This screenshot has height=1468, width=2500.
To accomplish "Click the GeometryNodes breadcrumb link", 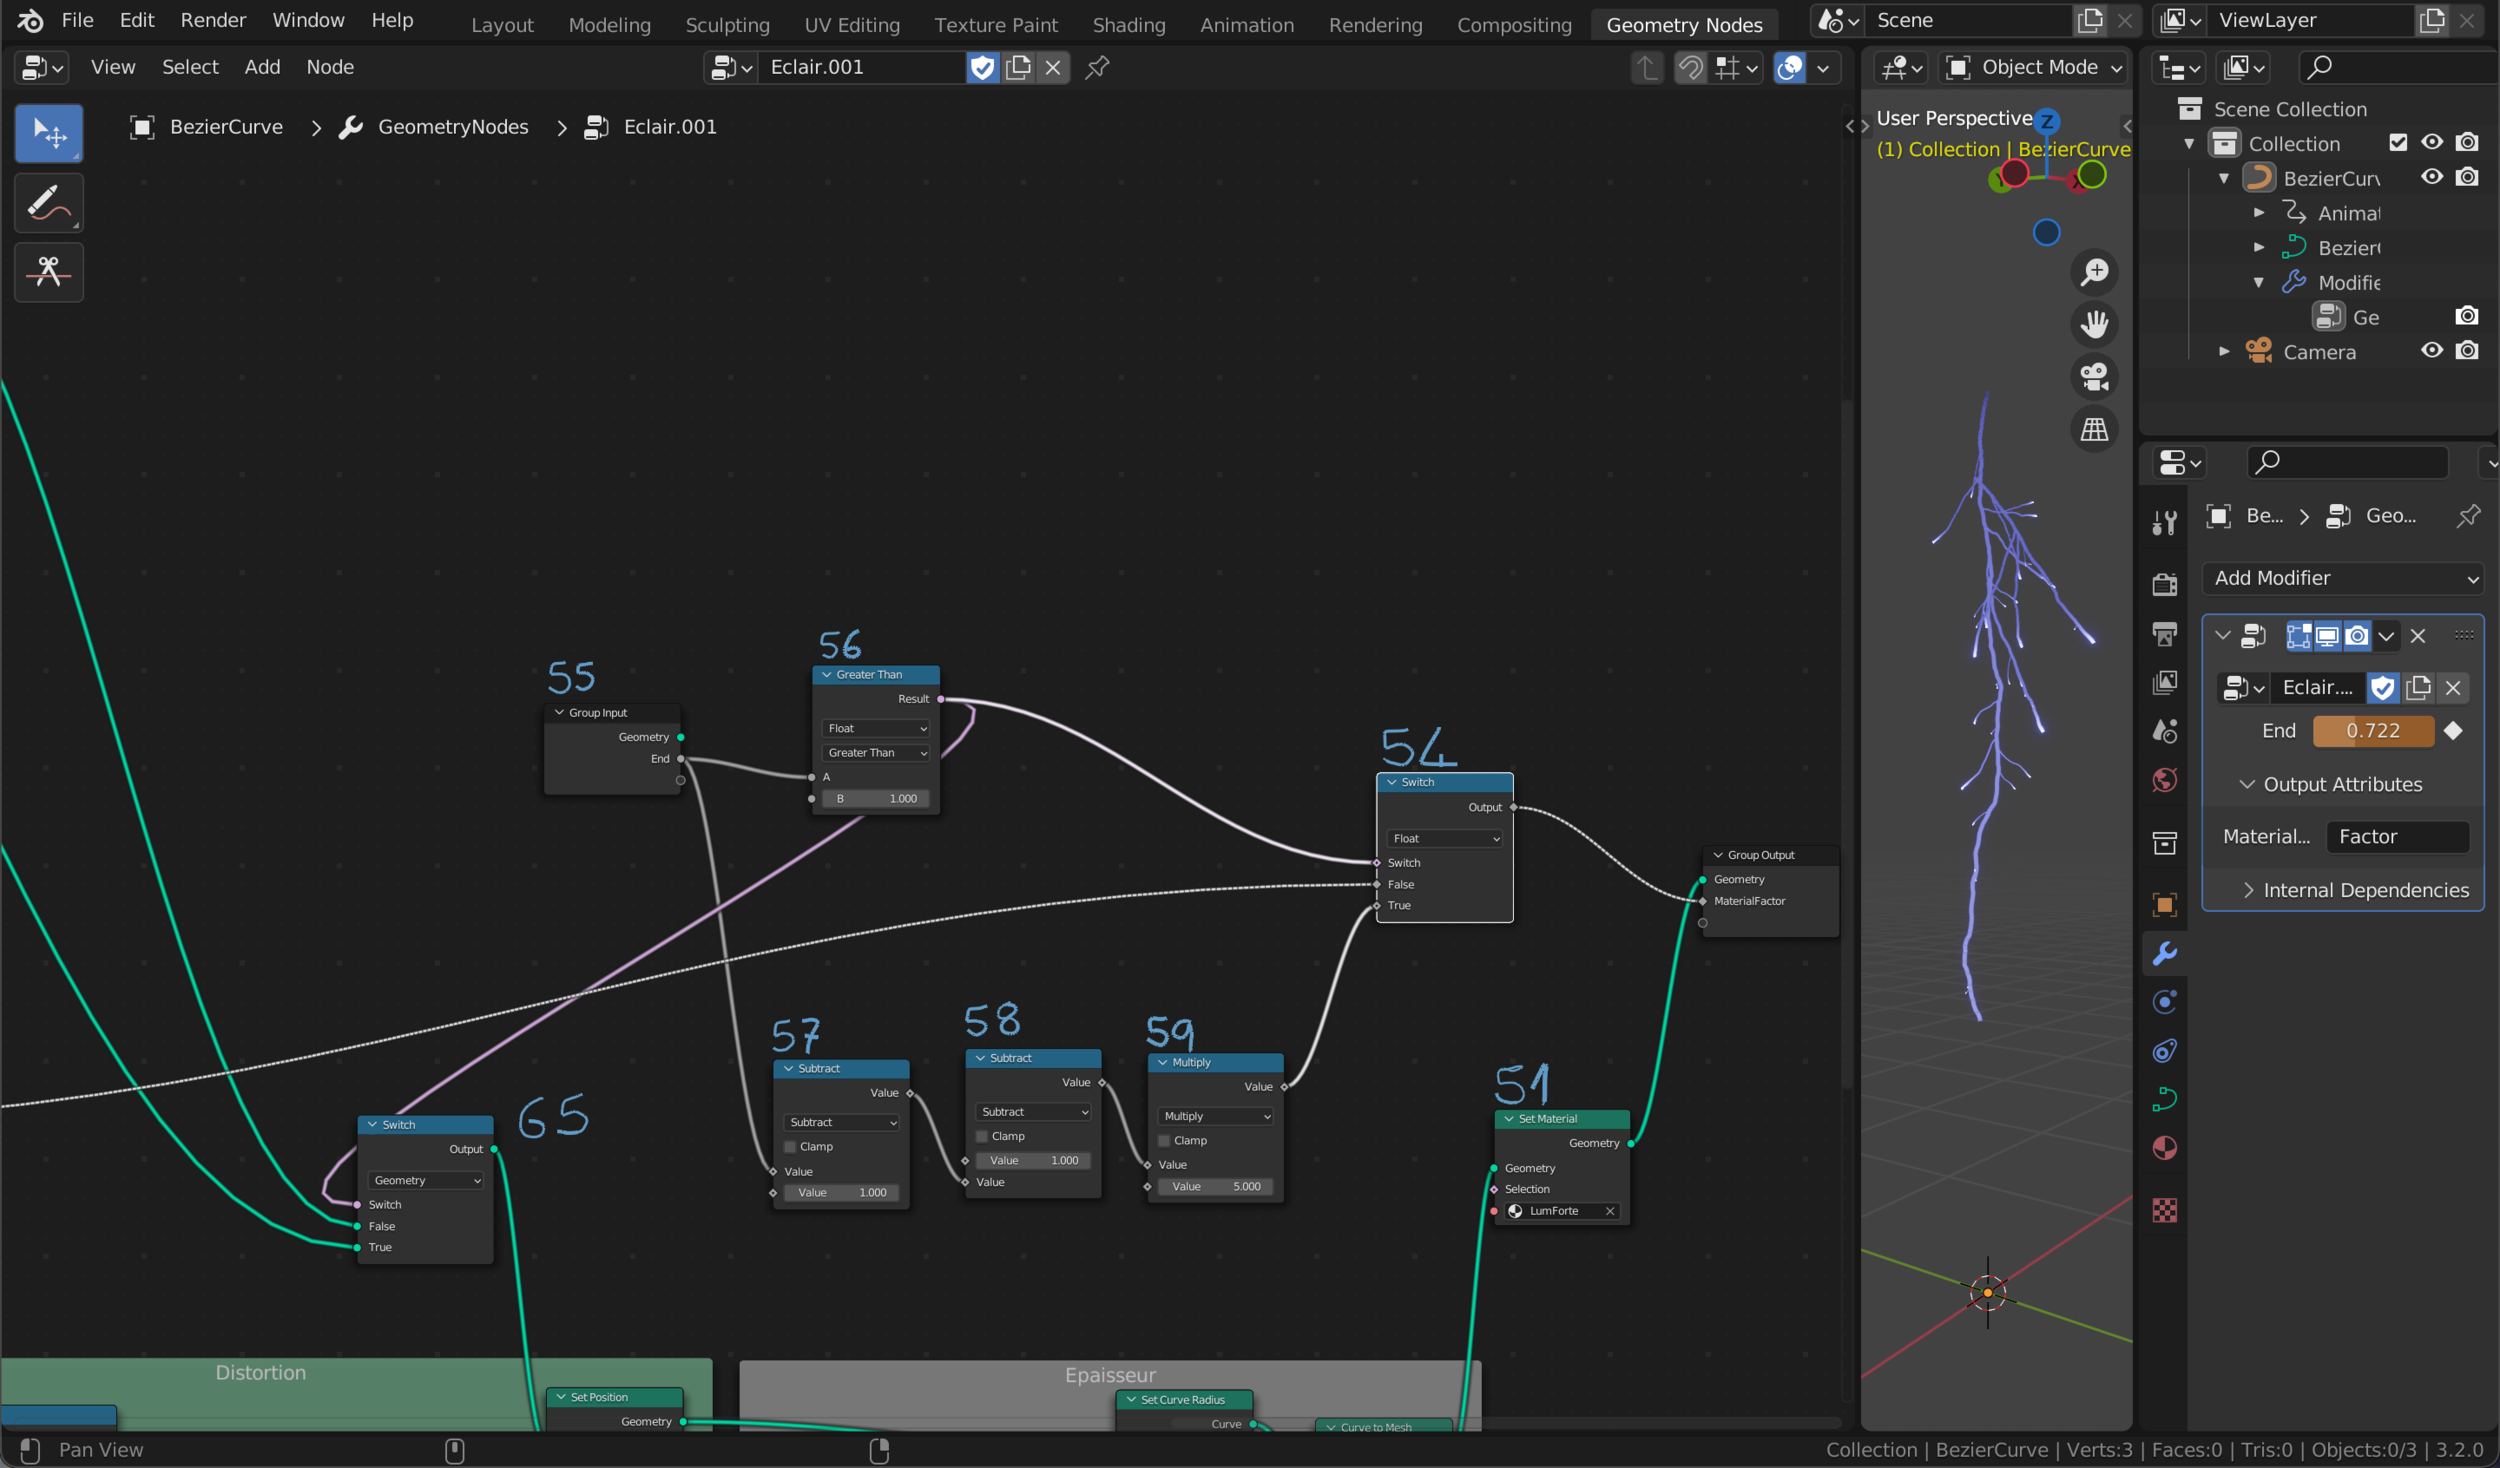I will coord(452,127).
